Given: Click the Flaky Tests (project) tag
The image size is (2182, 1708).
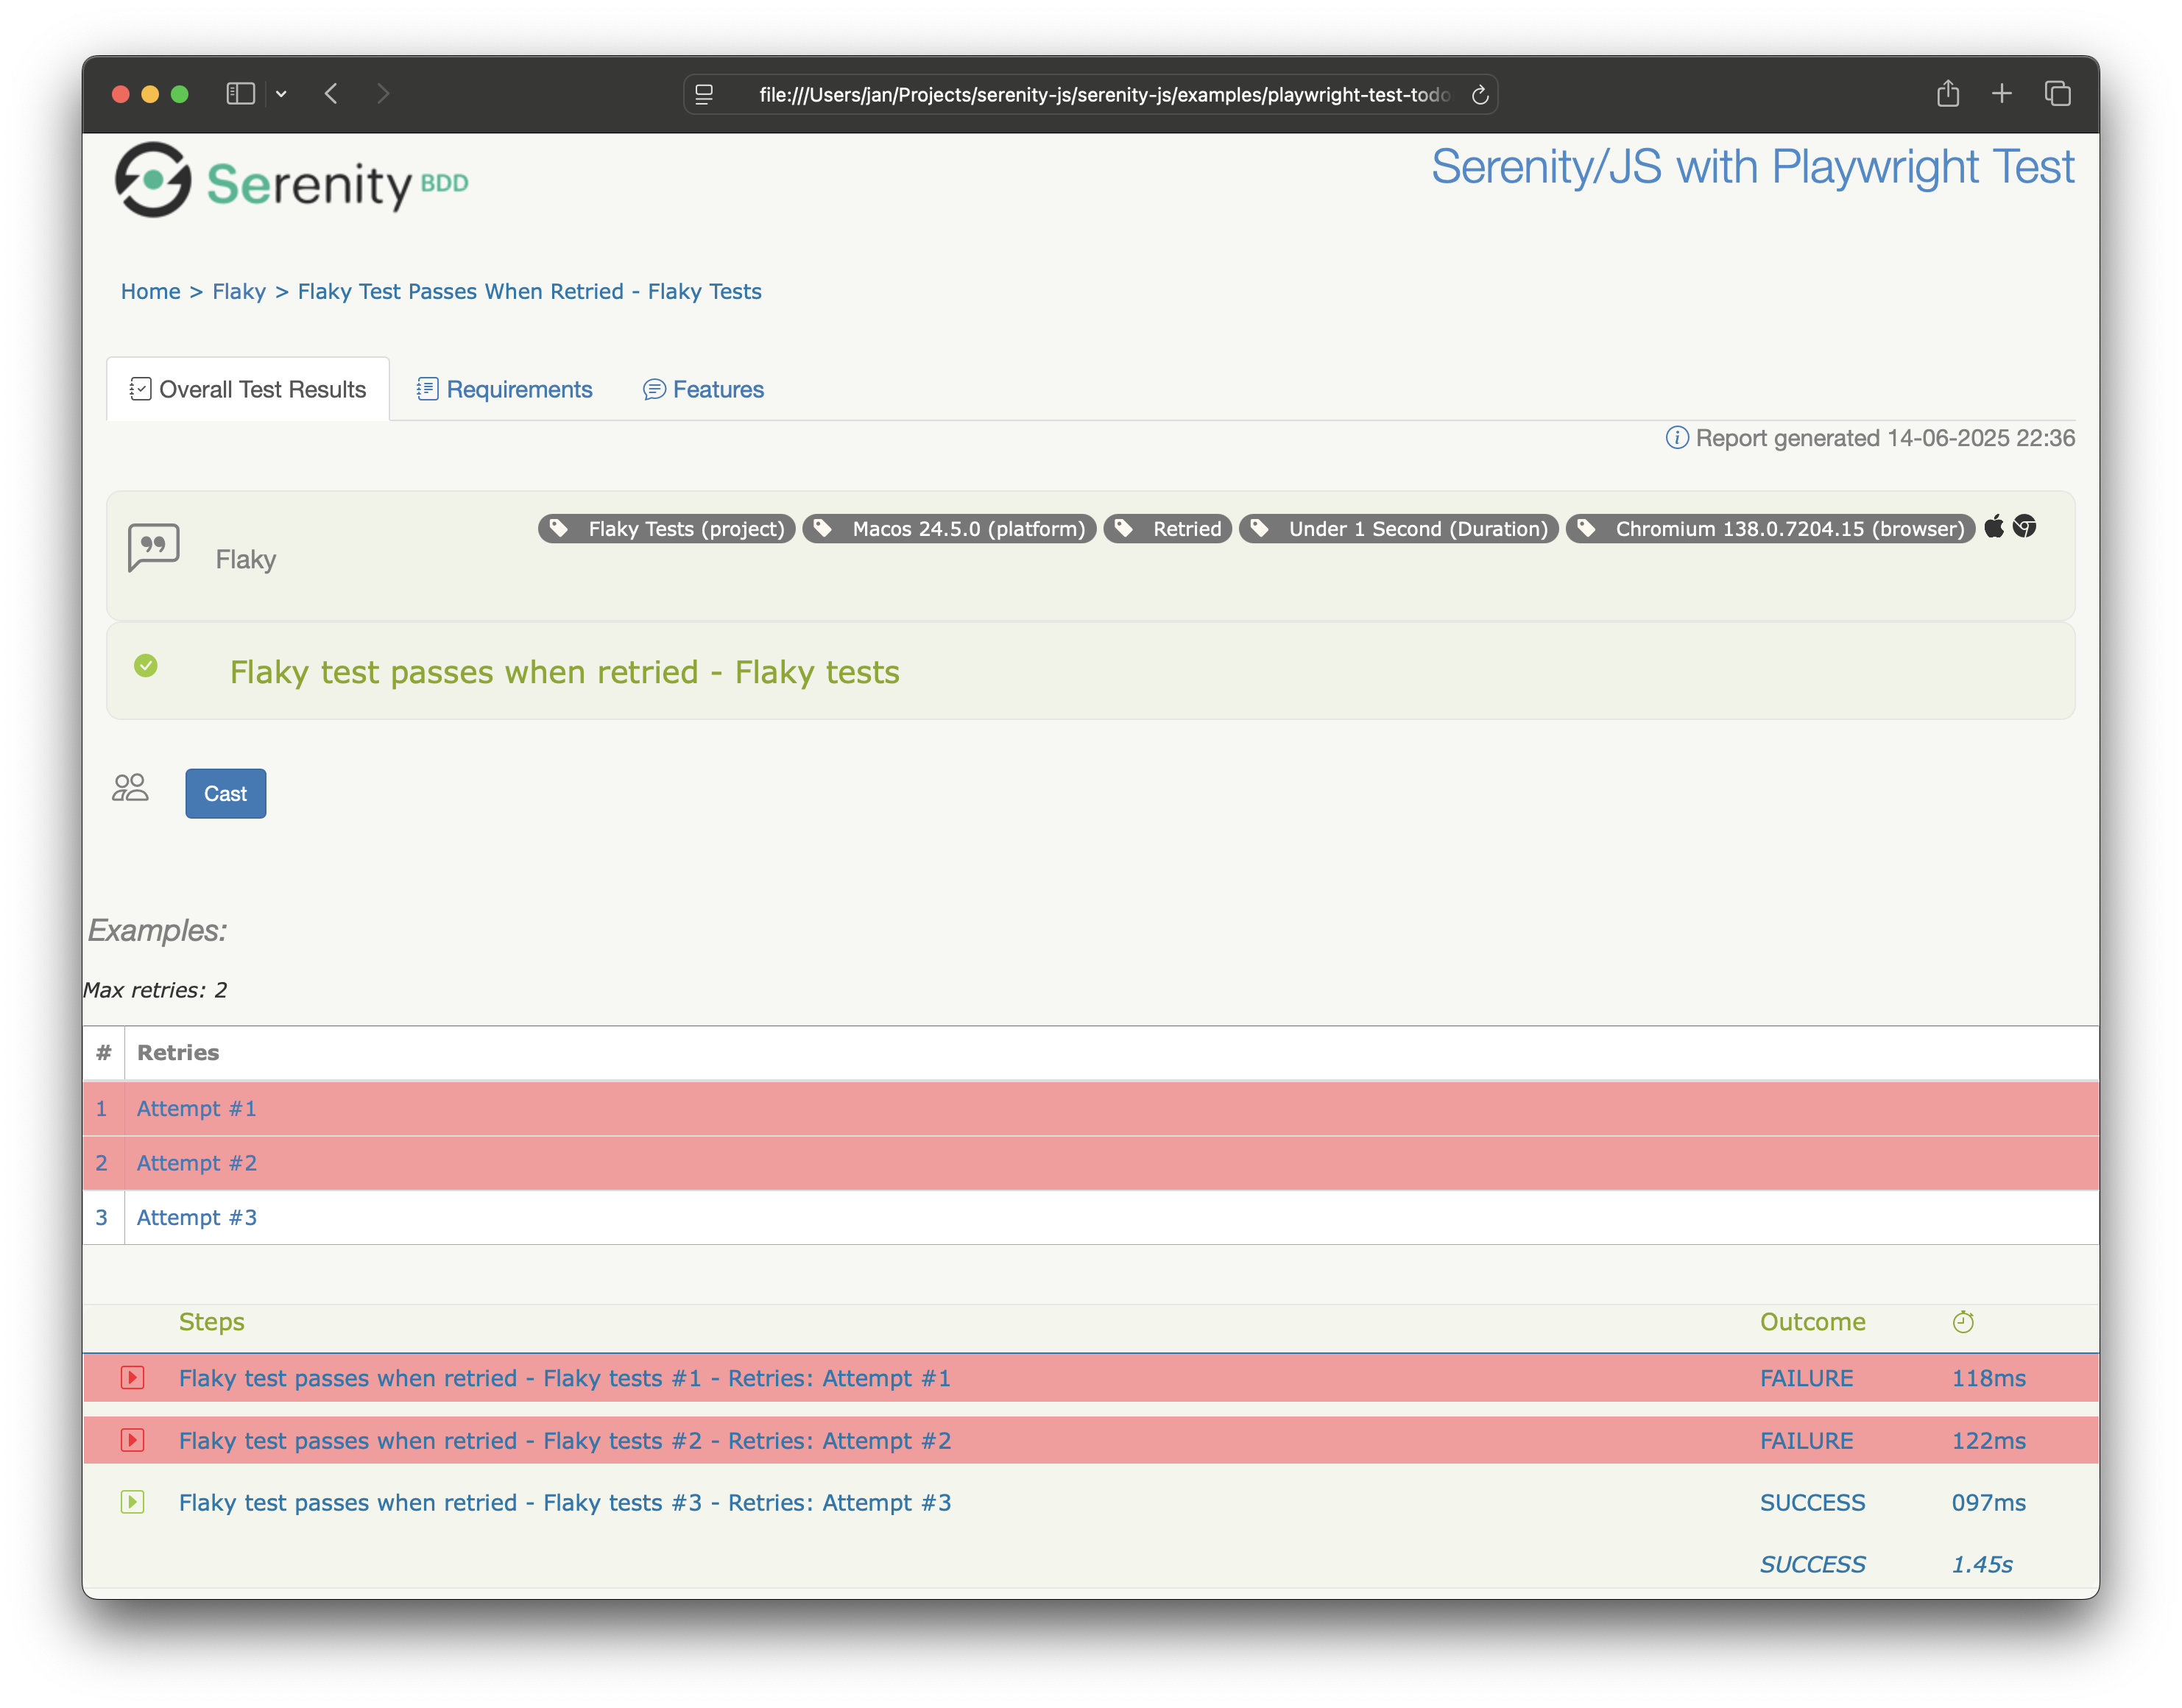Looking at the screenshot, I should (x=667, y=528).
